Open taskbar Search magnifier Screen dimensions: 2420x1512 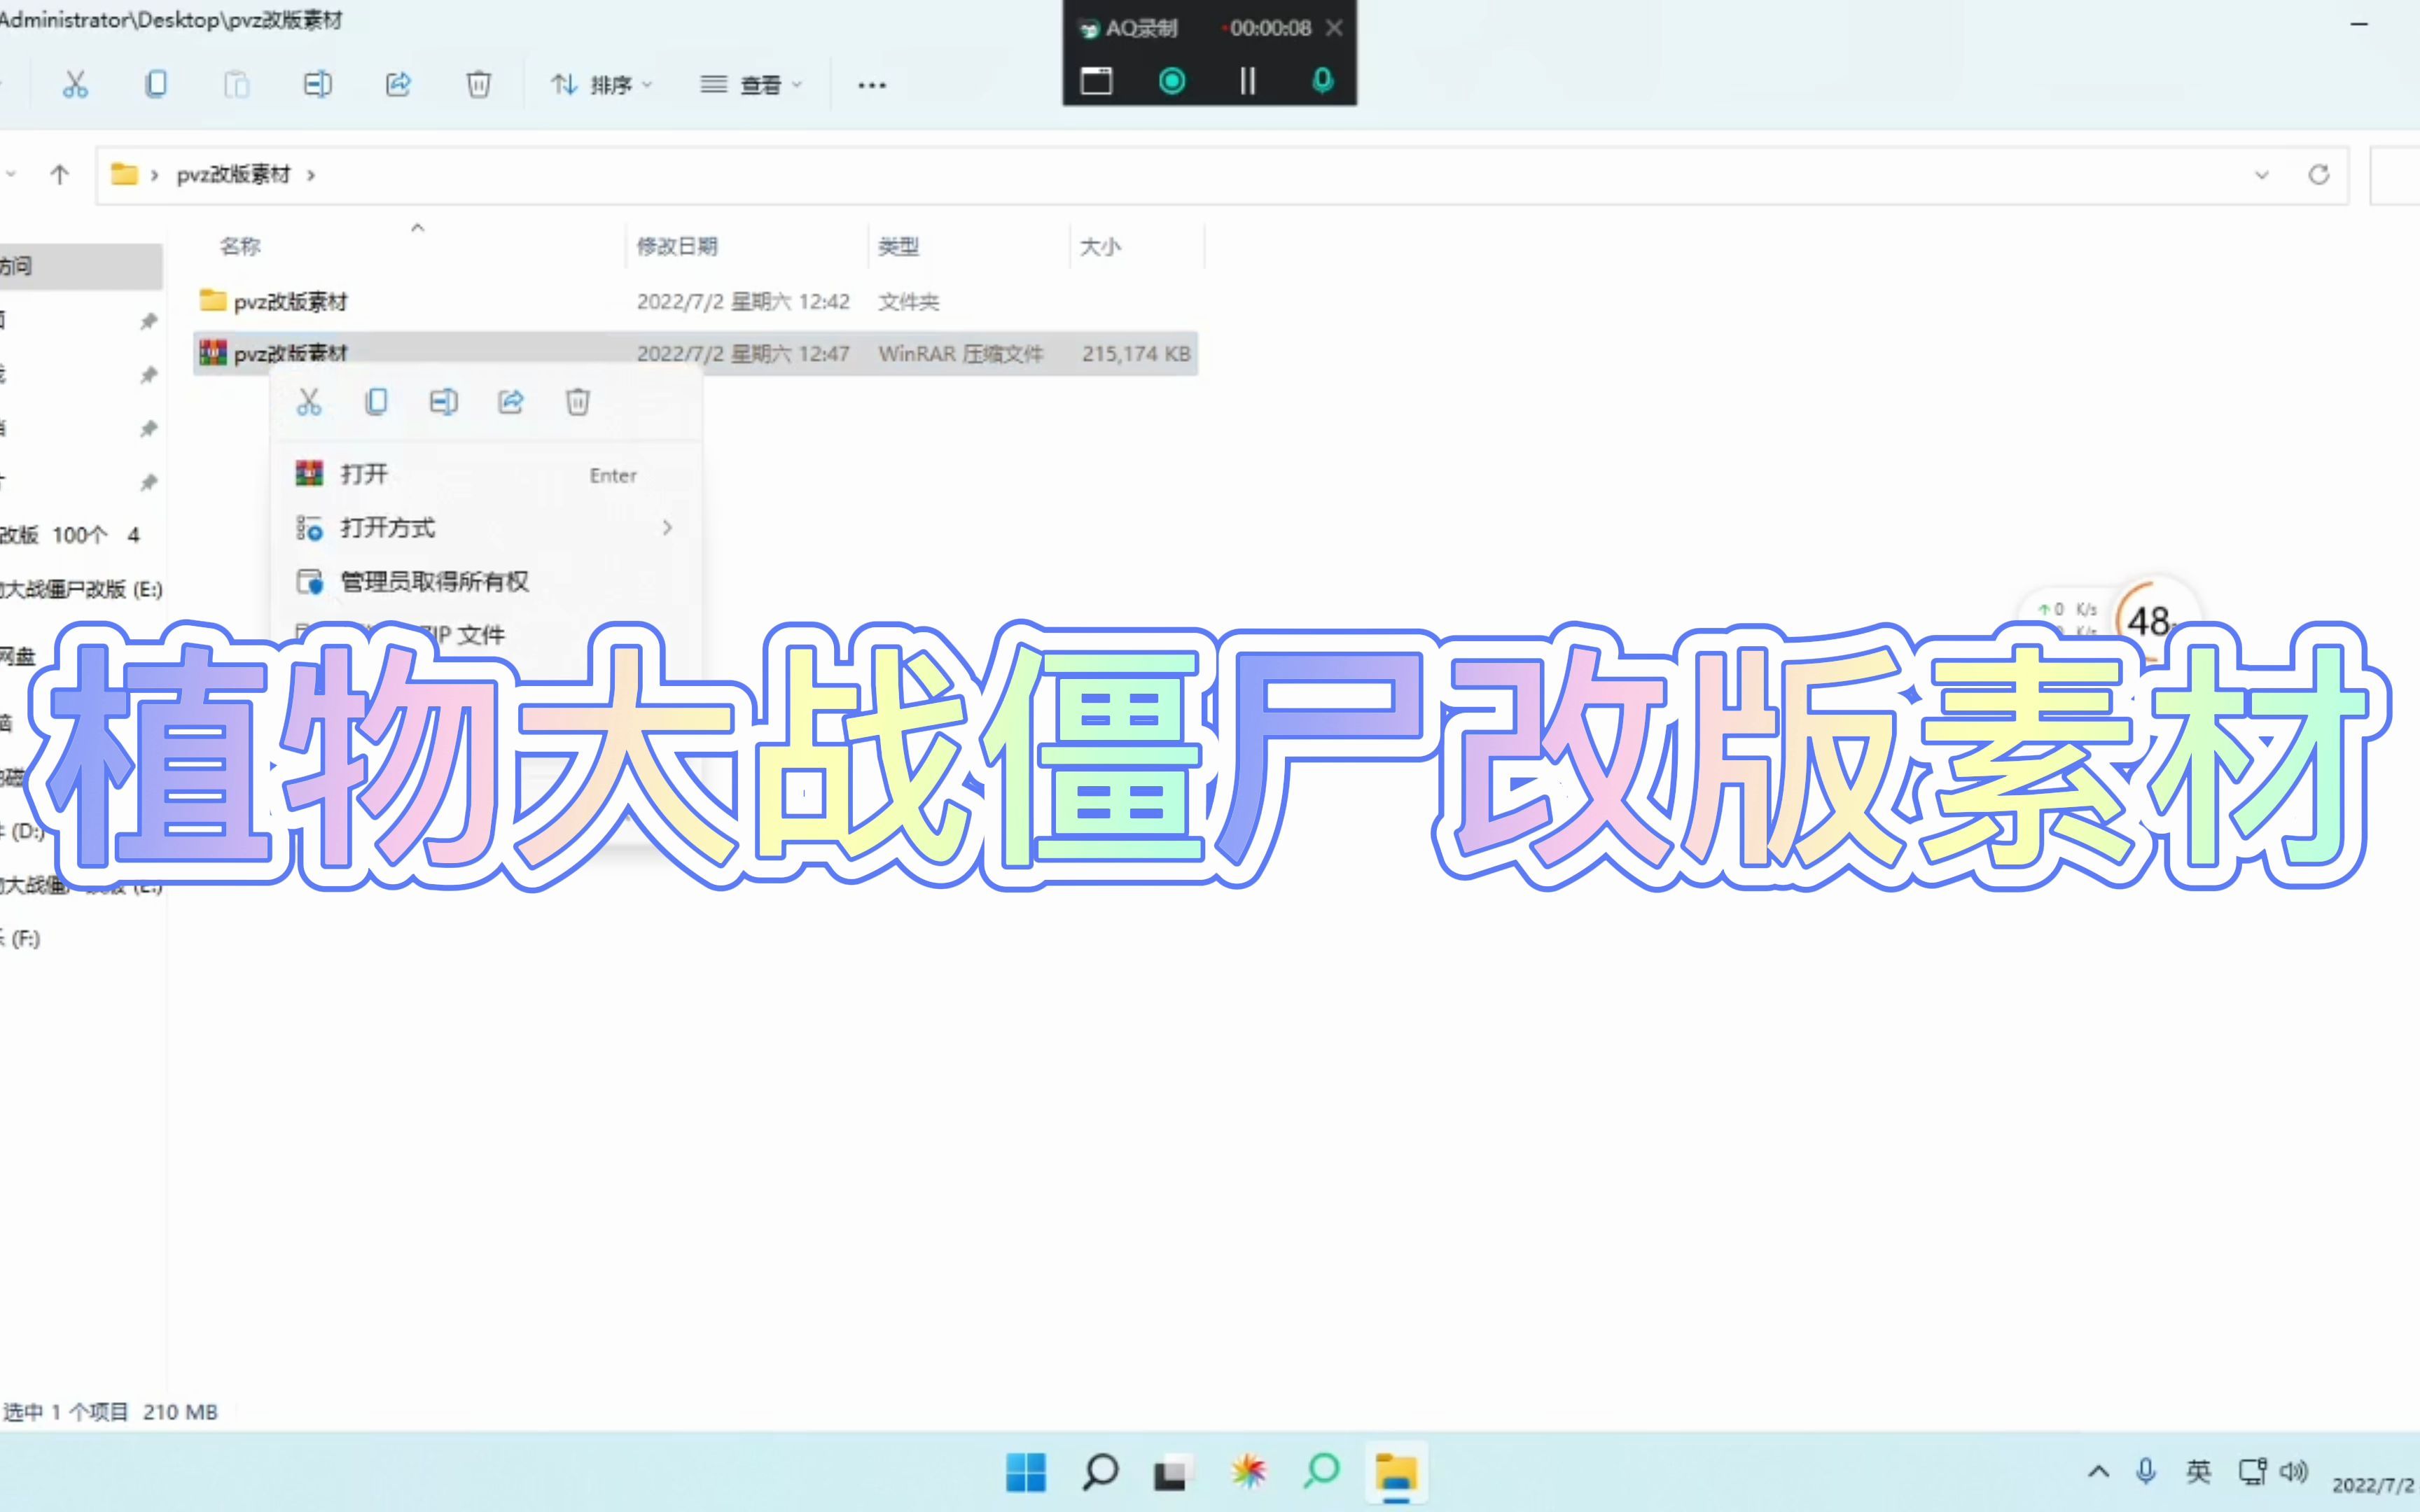coord(1100,1472)
